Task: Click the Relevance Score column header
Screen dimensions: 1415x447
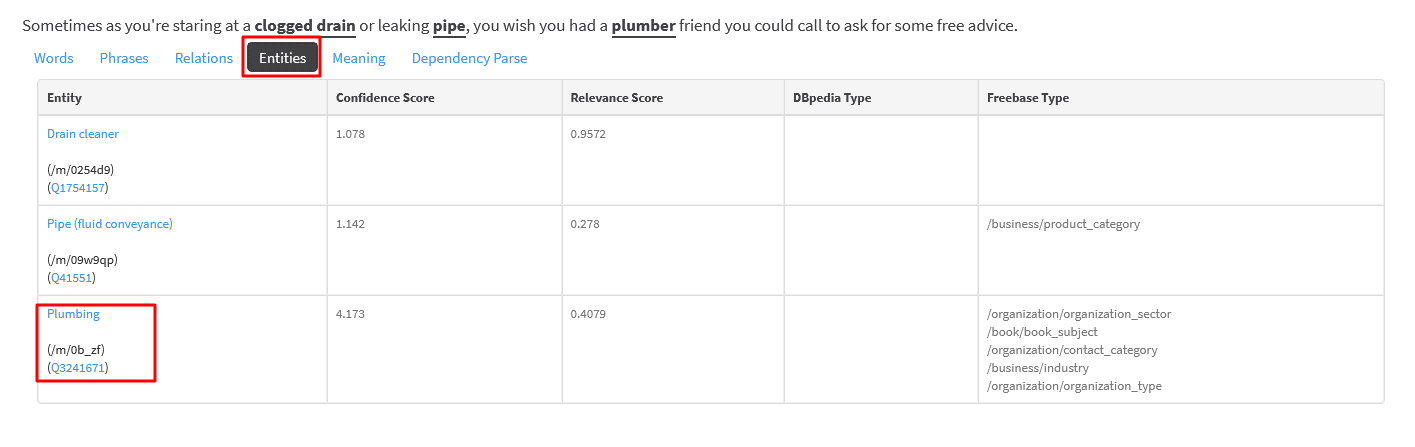Action: pos(616,98)
